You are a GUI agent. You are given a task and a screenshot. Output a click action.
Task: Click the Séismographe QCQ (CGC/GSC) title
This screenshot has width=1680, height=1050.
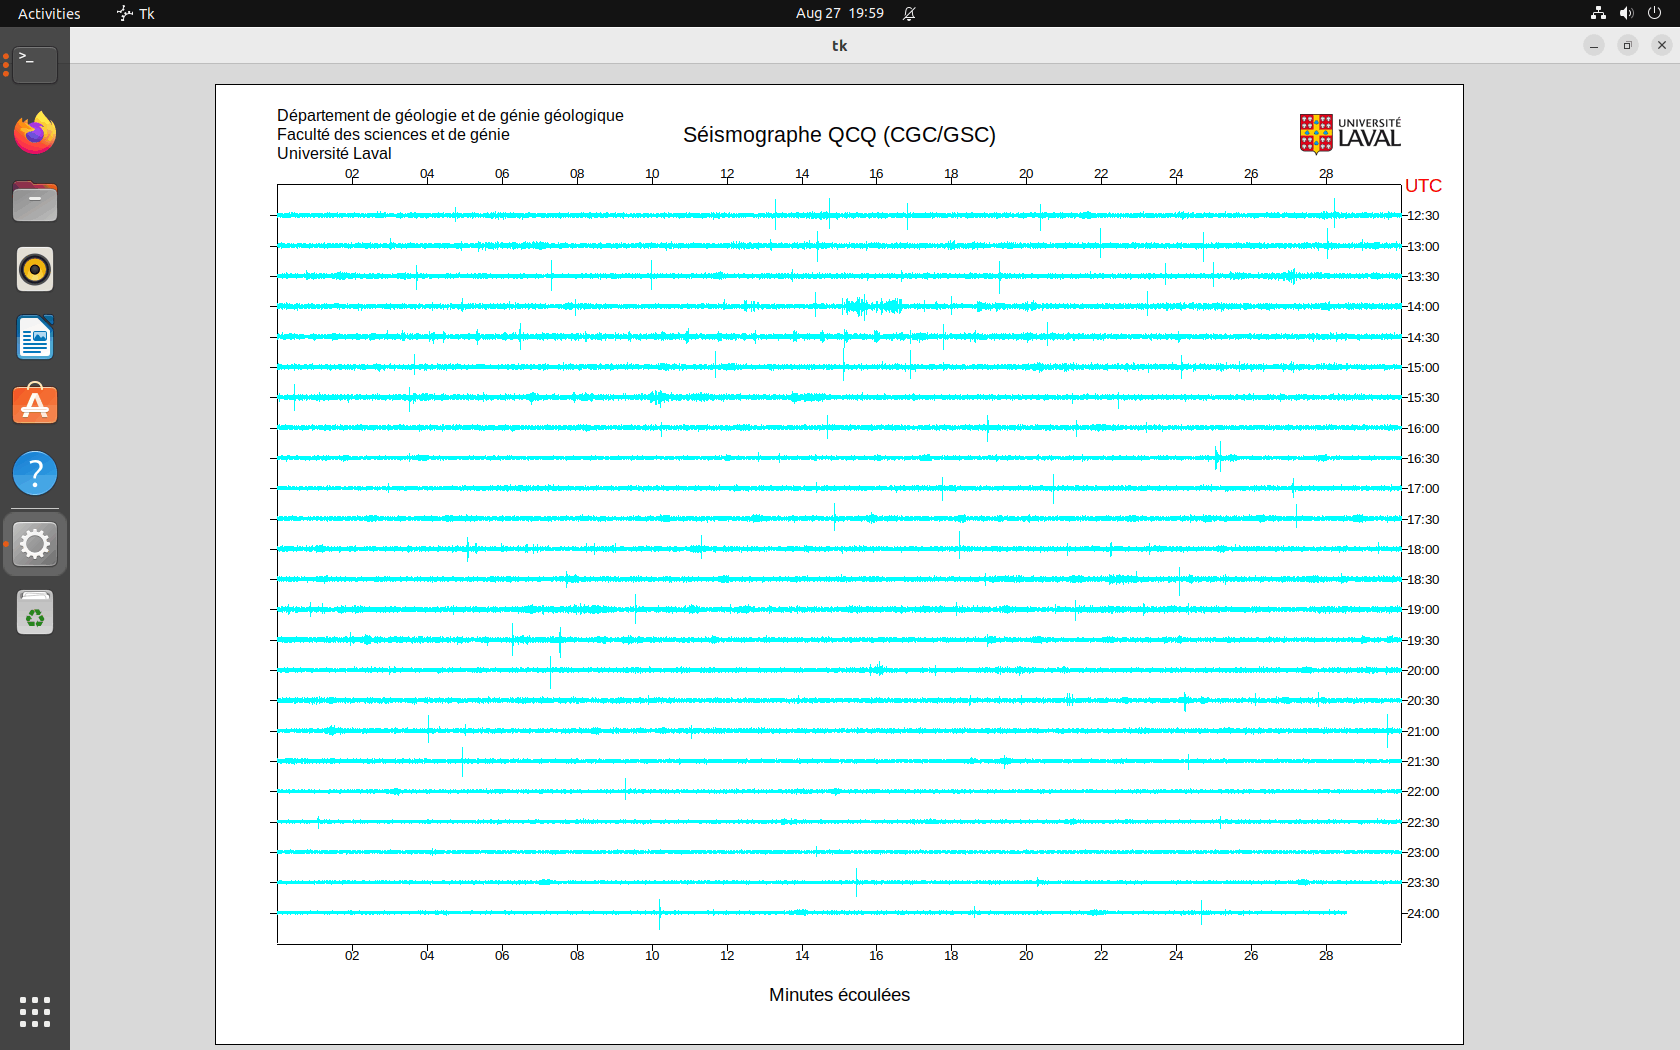839,135
